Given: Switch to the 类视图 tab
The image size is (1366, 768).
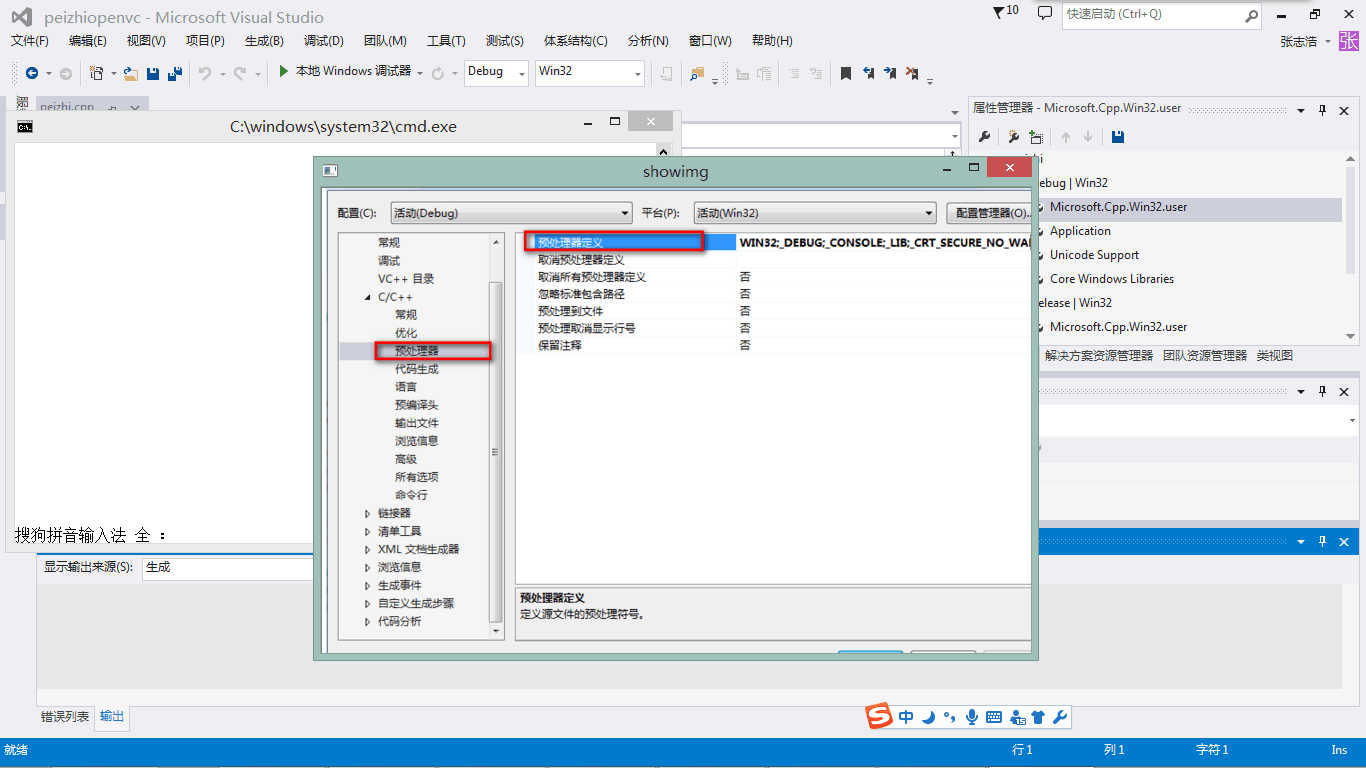Looking at the screenshot, I should tap(1275, 355).
